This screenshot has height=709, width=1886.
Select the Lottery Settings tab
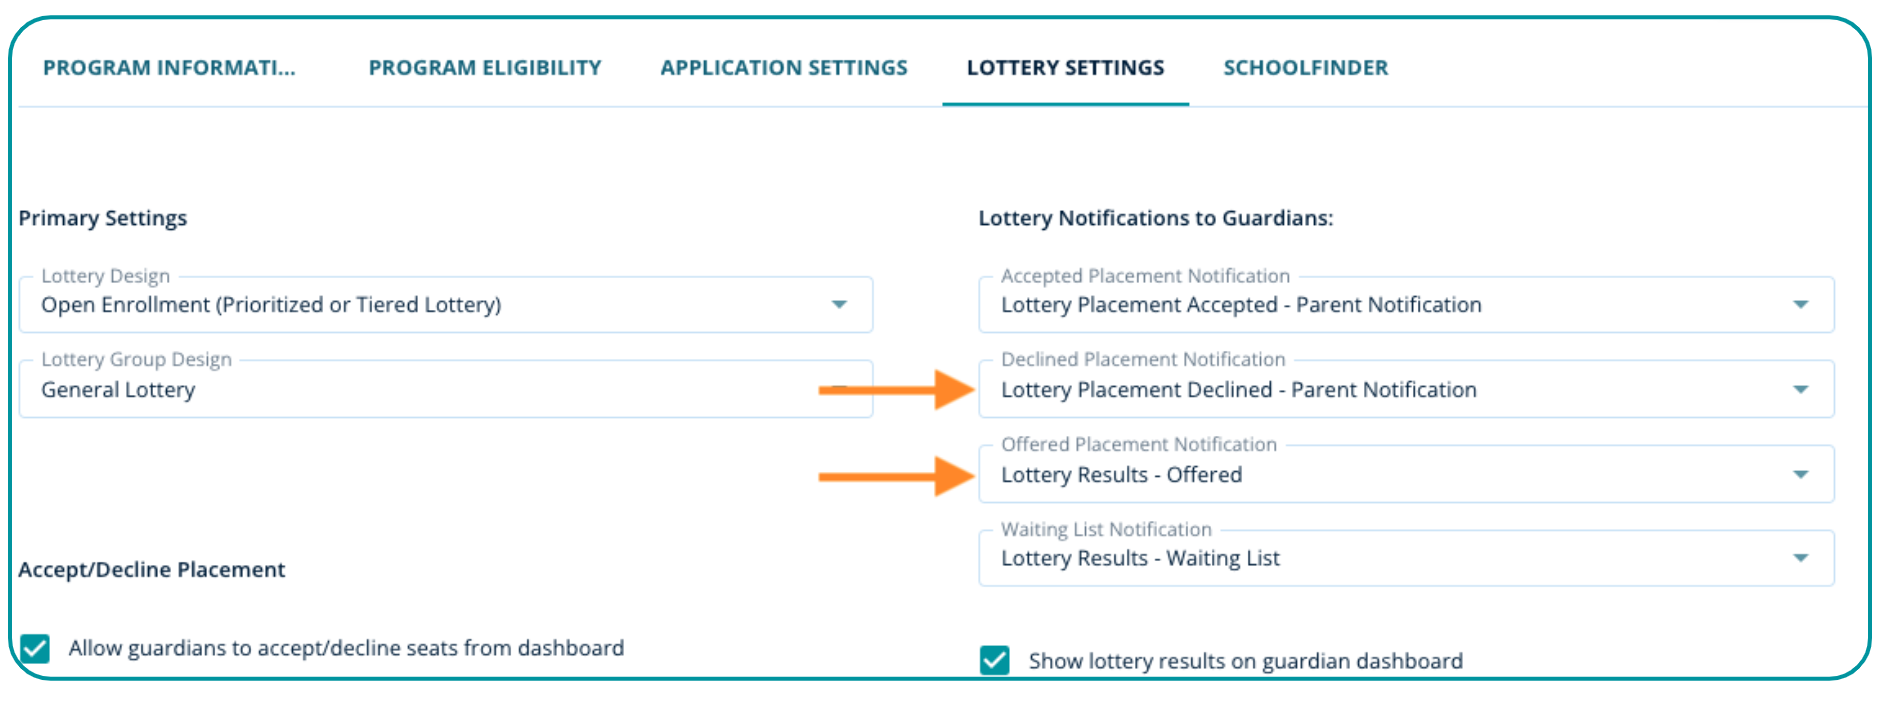[x=1065, y=68]
